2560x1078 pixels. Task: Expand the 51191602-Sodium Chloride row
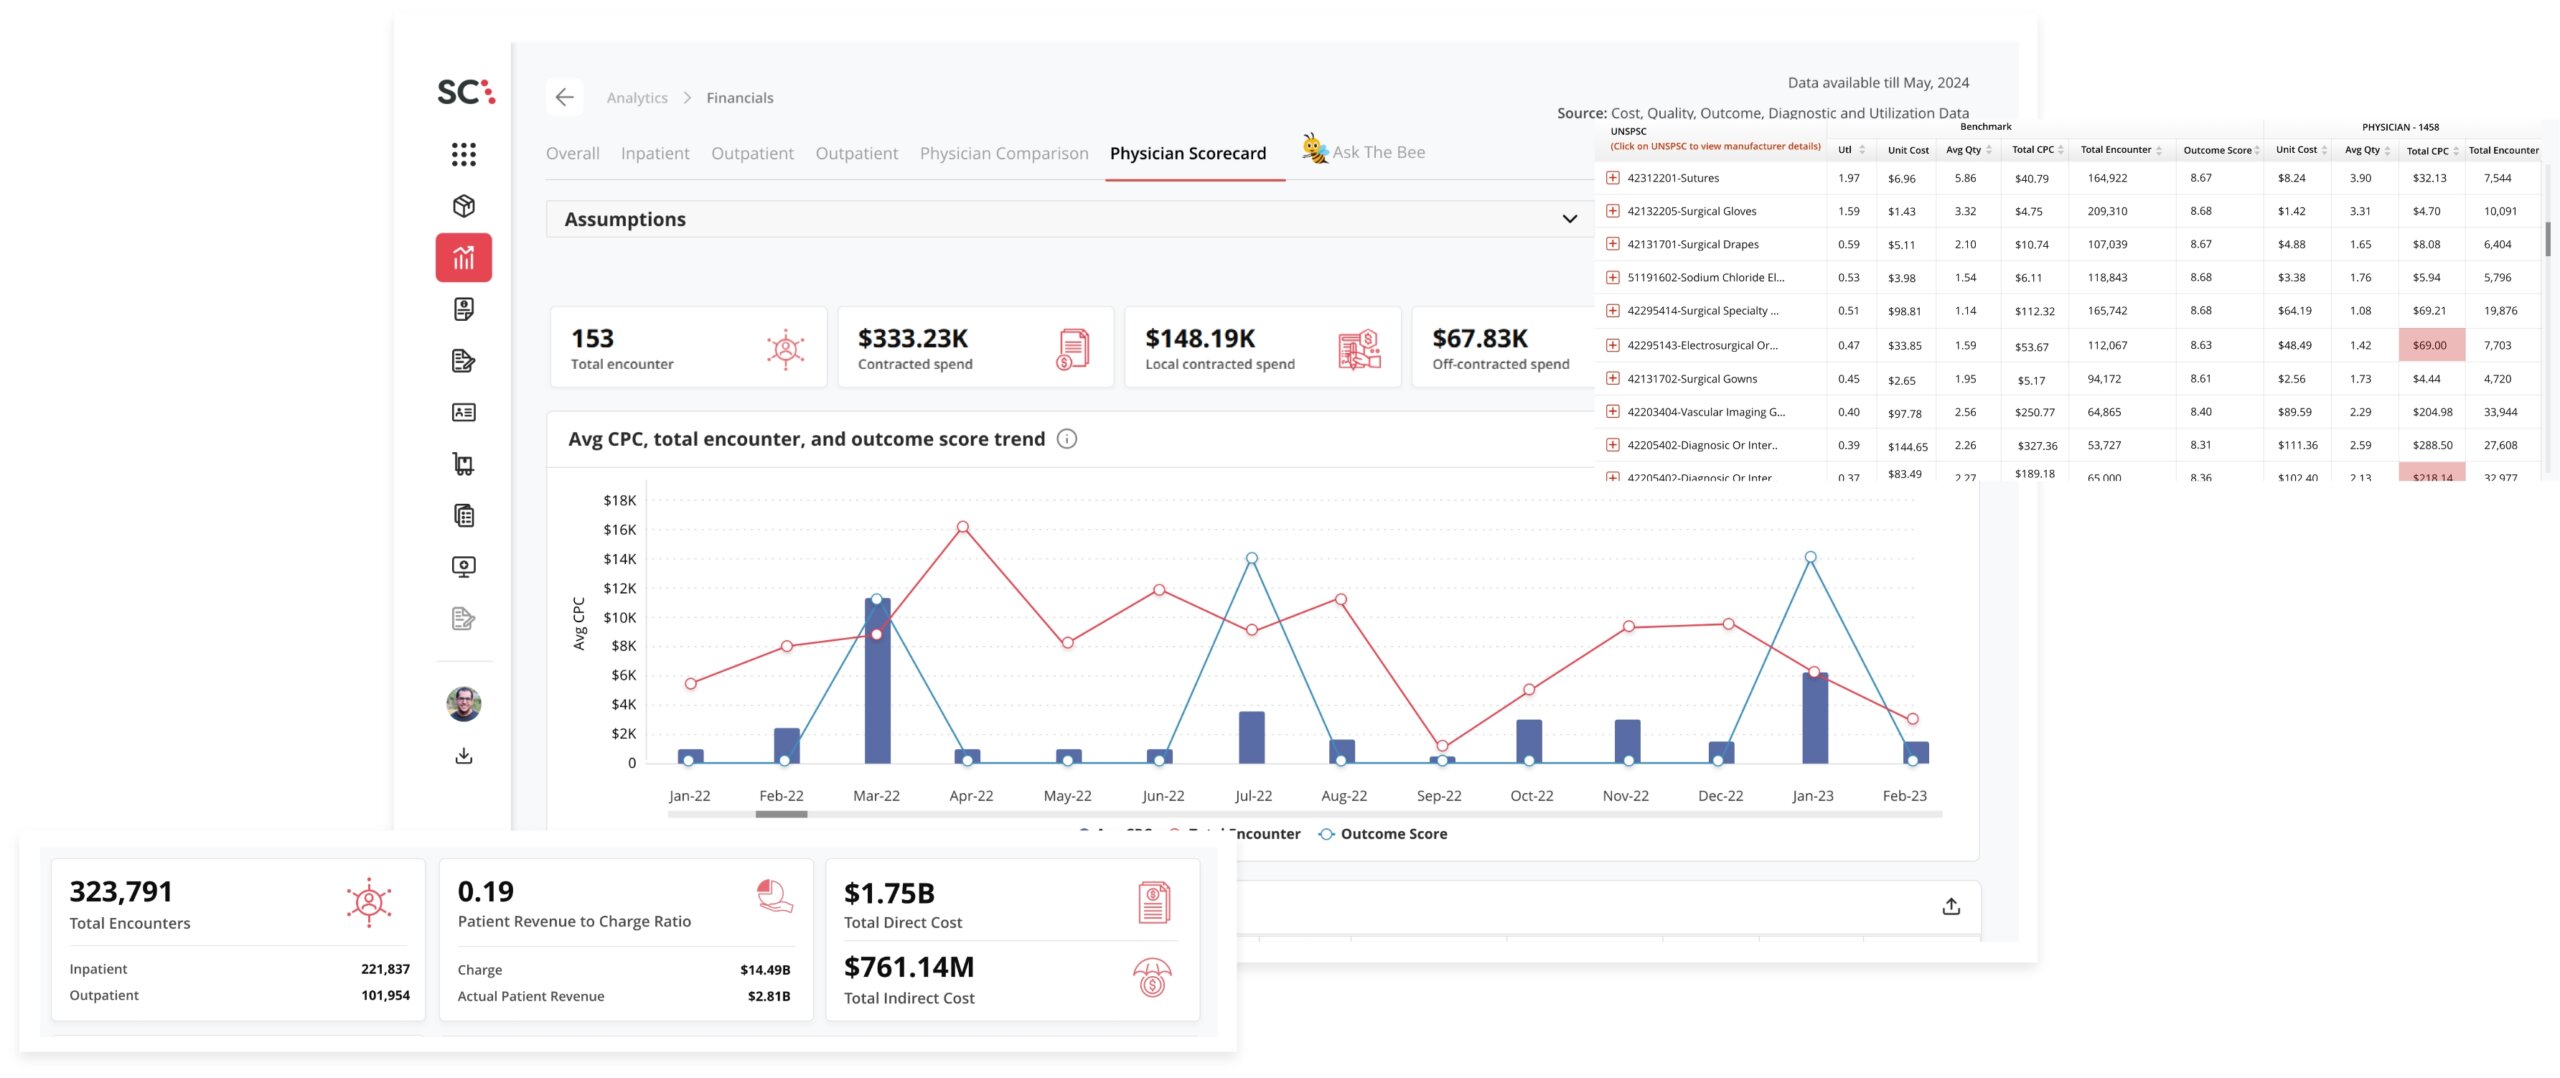coord(1612,277)
